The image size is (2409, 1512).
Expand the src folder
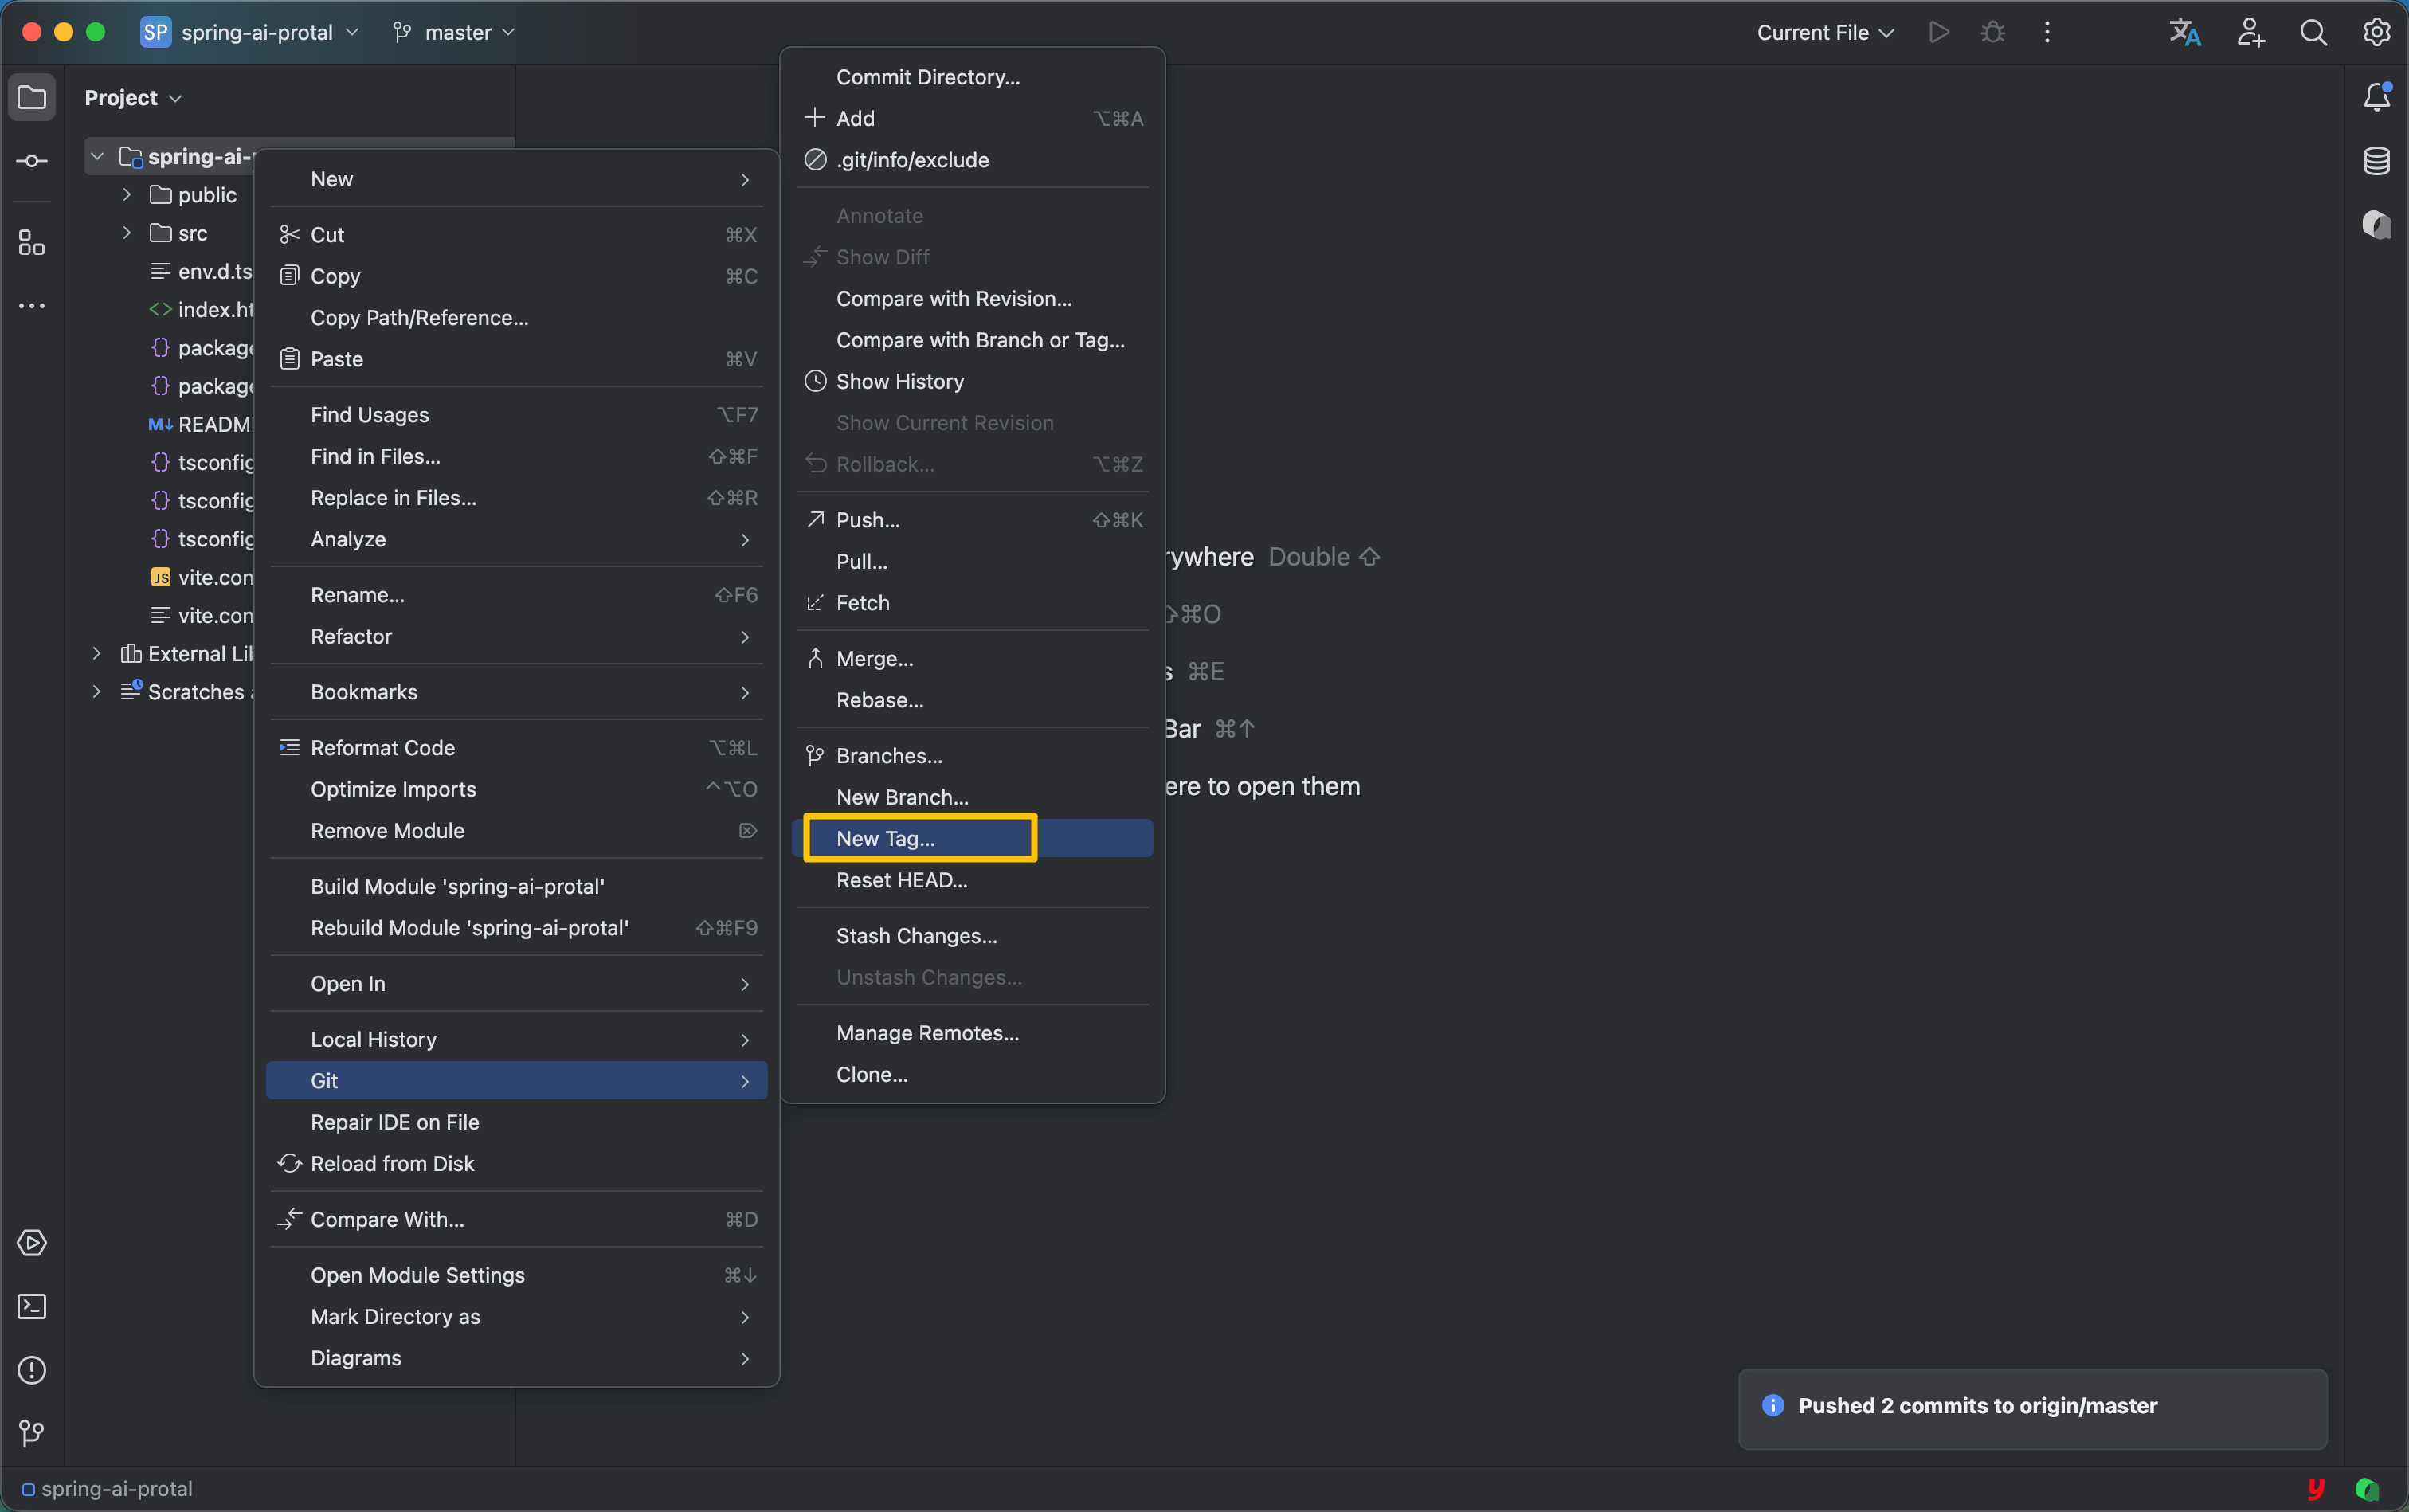(127, 233)
